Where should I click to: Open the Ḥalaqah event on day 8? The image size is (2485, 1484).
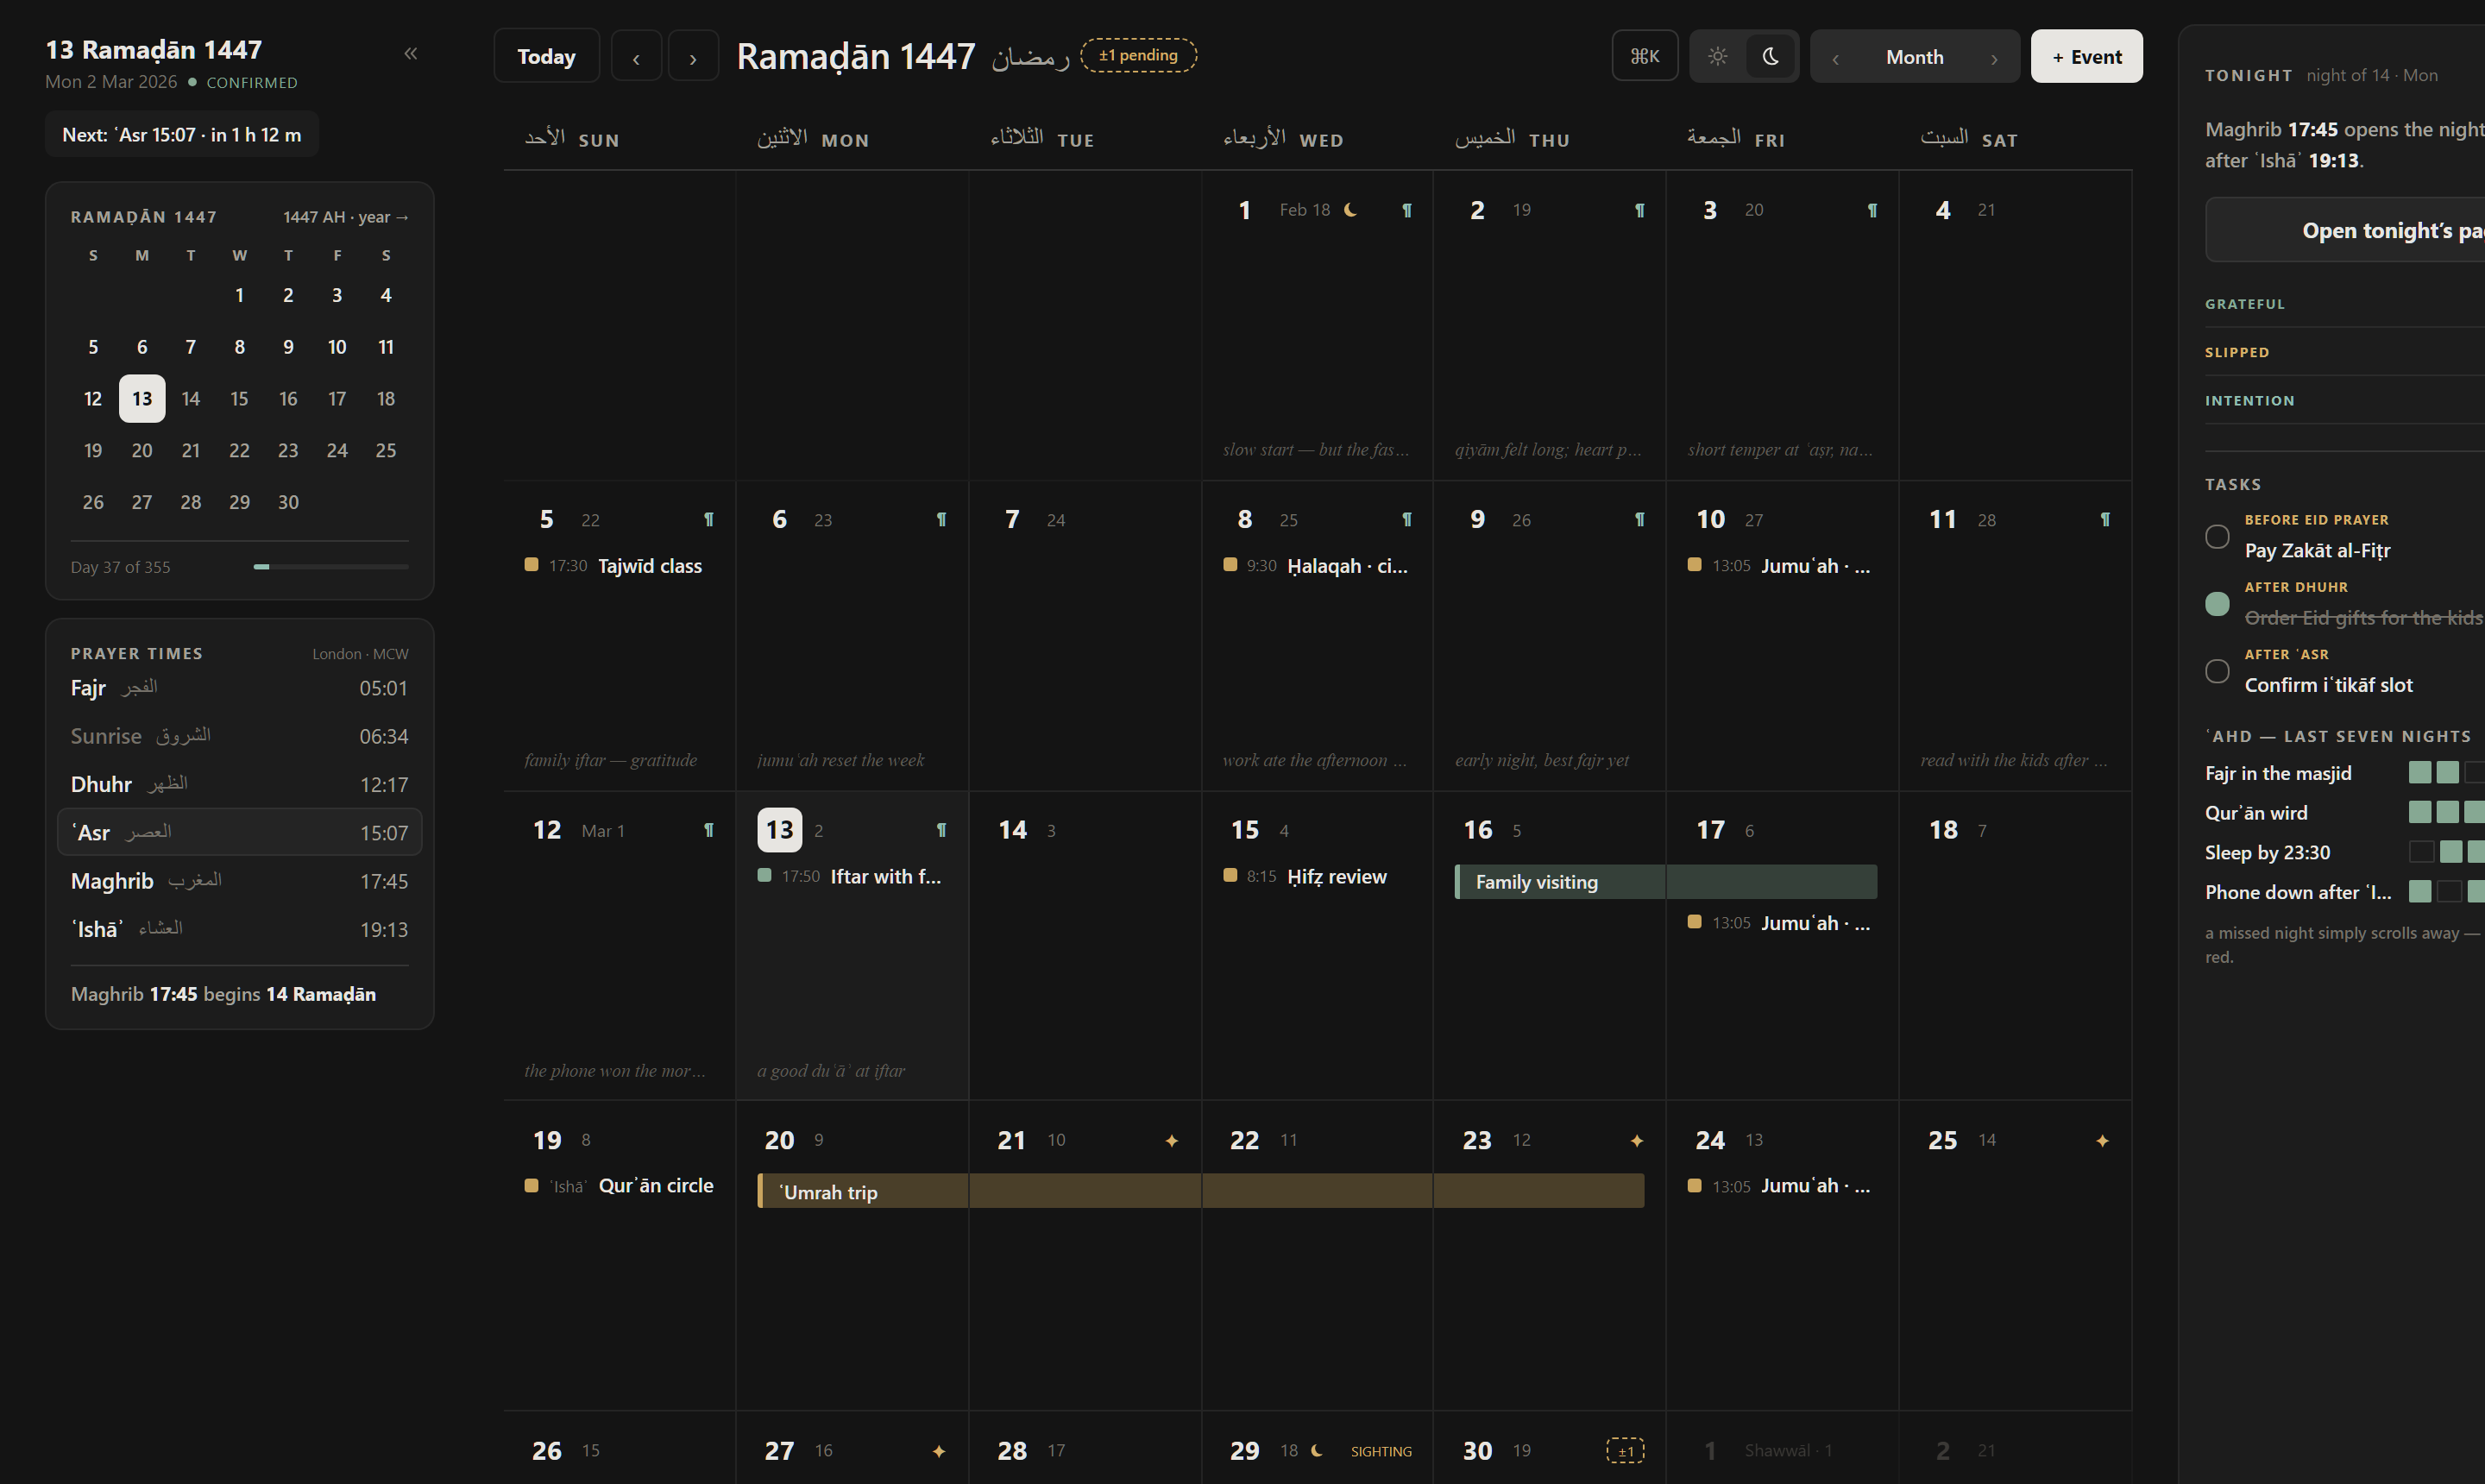coord(1315,566)
